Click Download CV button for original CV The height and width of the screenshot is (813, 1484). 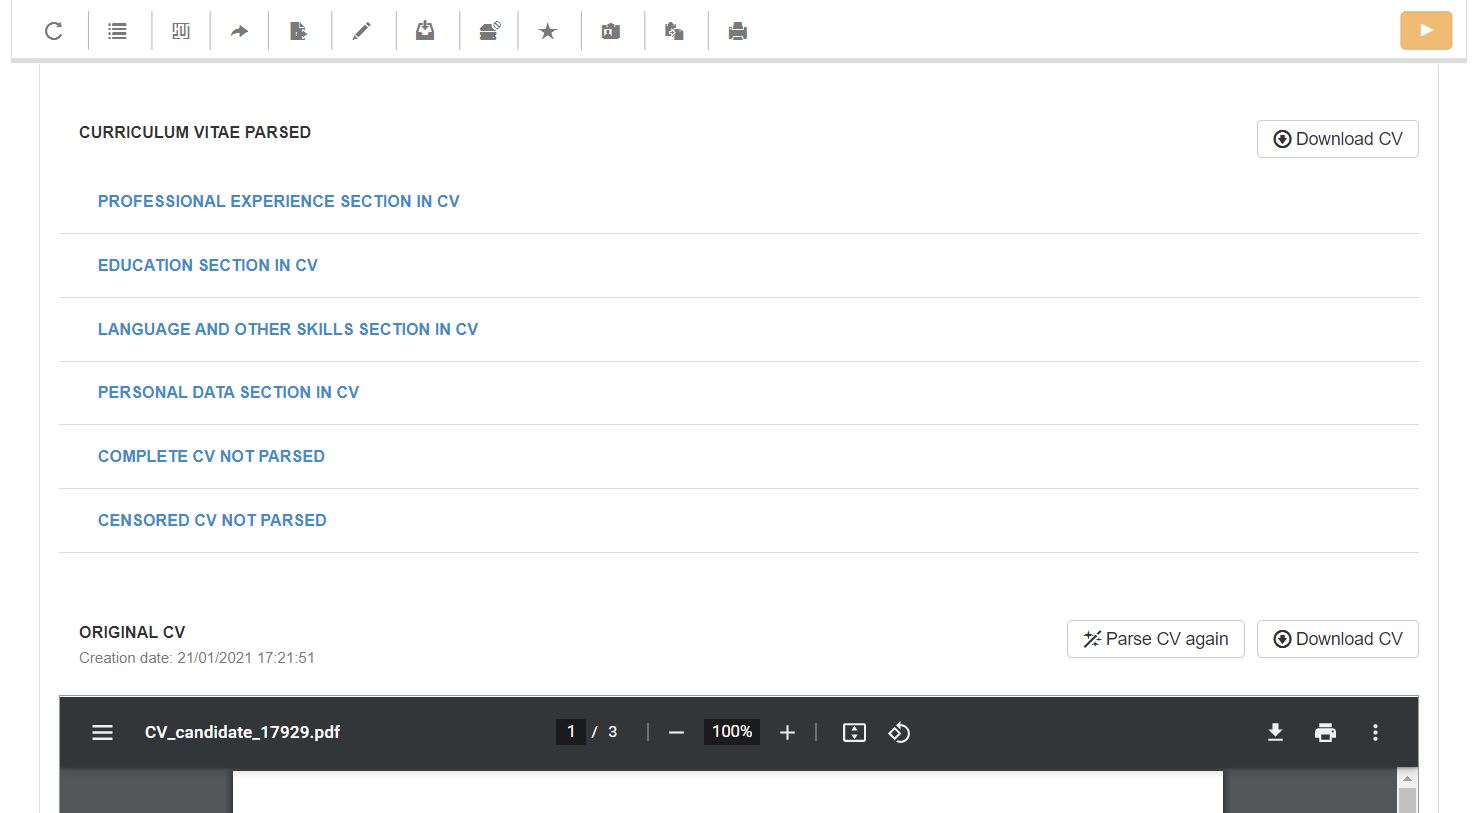click(1337, 639)
